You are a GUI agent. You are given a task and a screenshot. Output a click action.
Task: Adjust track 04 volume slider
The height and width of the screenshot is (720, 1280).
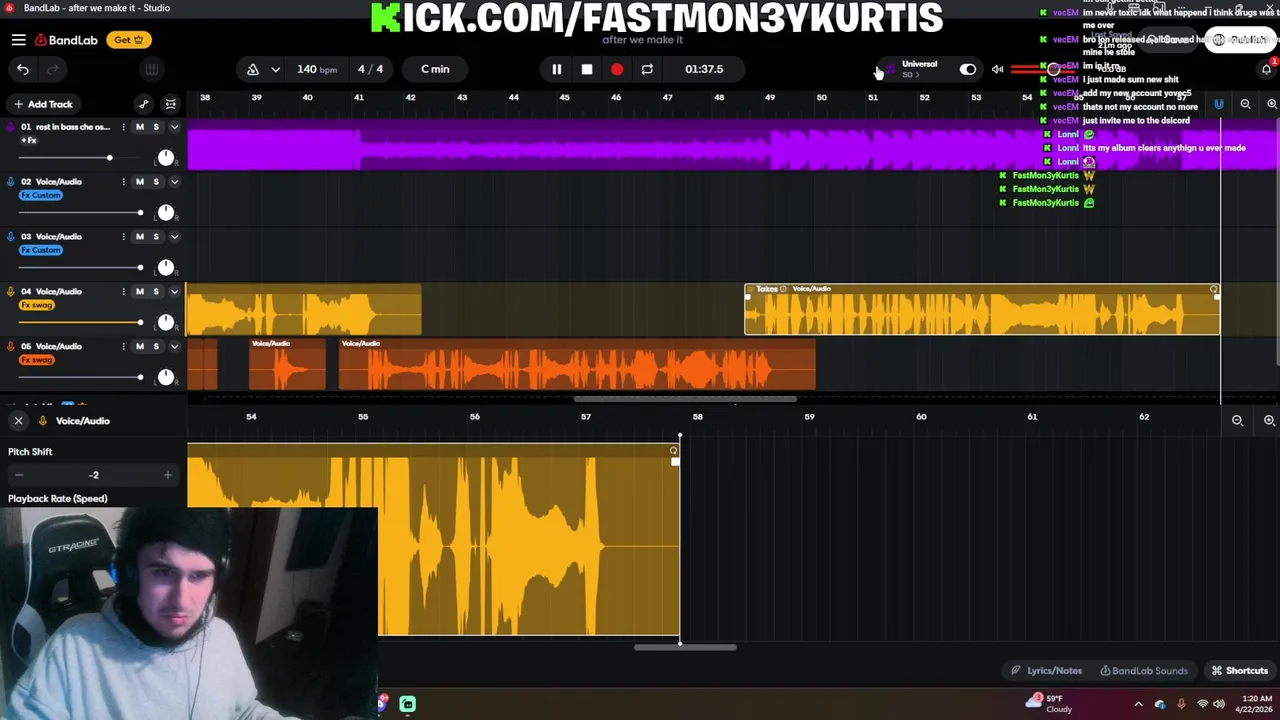point(79,322)
